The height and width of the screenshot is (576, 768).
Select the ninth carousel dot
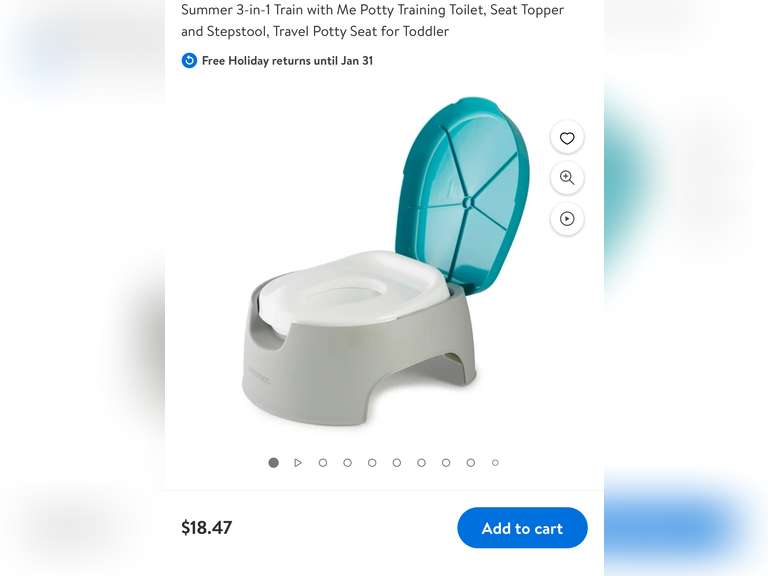tap(471, 462)
